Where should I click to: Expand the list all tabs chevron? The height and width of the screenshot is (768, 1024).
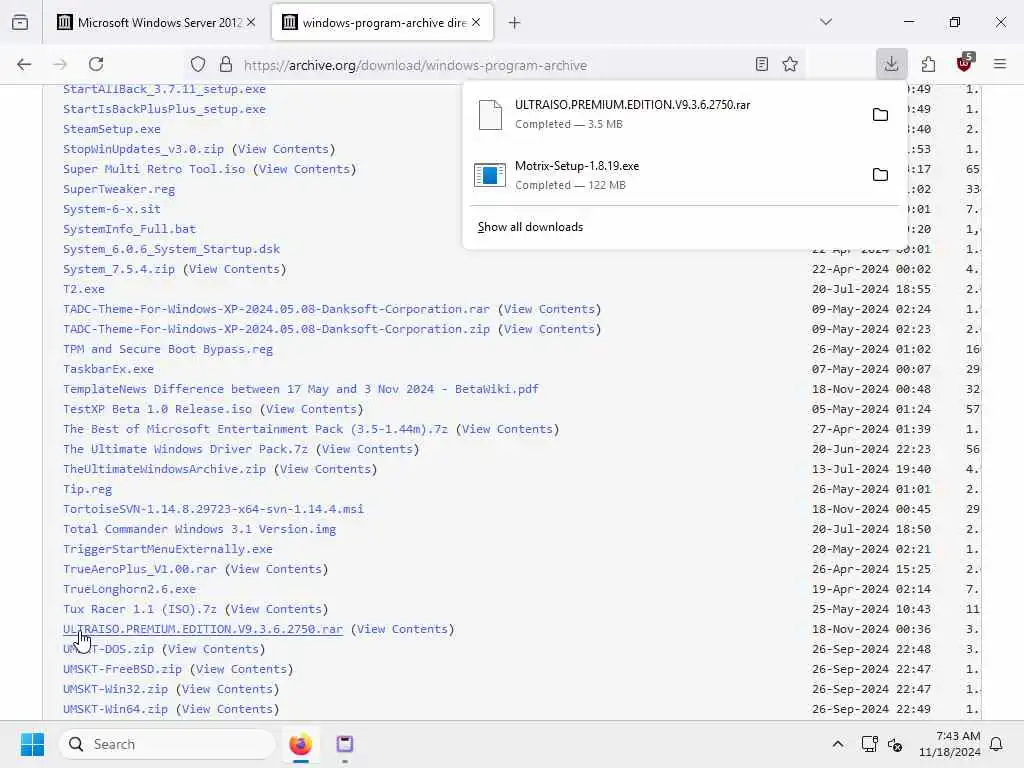coord(826,22)
